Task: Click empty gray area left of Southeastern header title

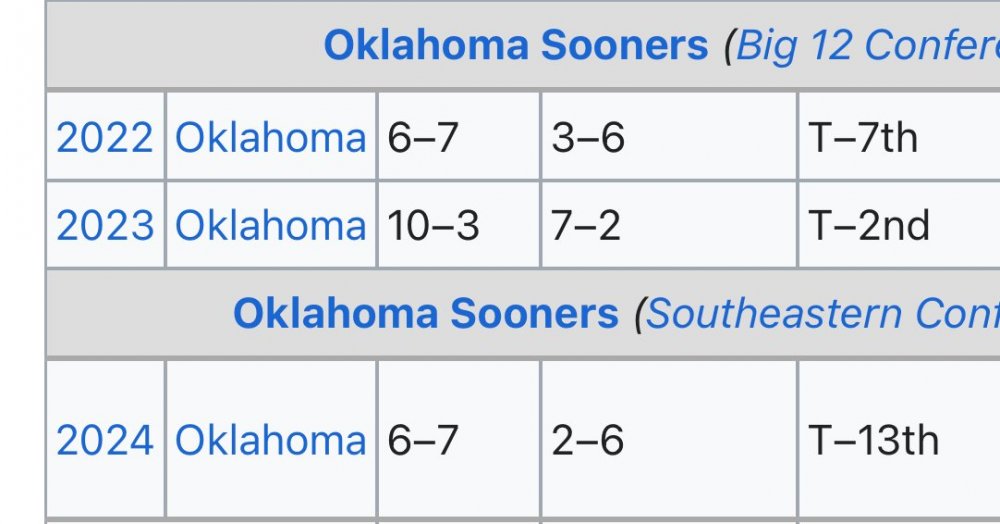Action: click(x=140, y=314)
